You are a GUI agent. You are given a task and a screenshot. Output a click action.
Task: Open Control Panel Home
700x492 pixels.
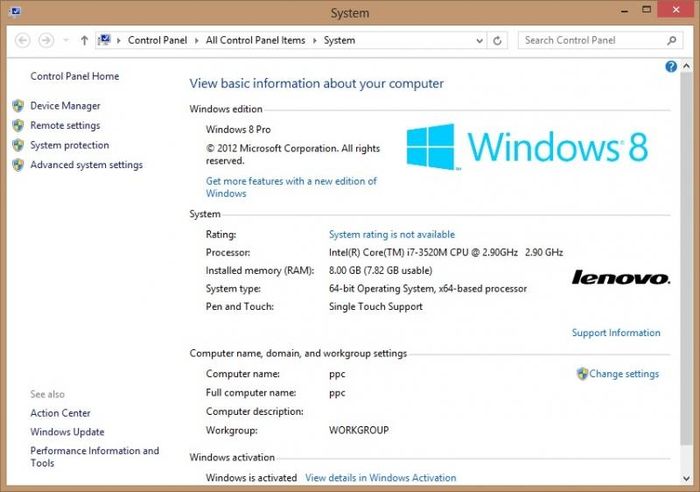75,76
